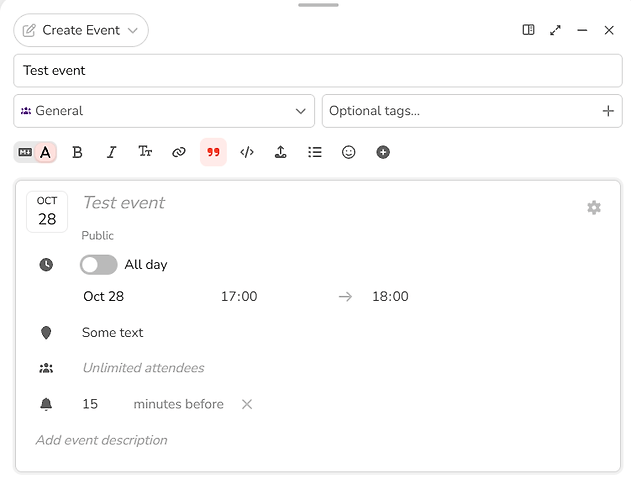The height and width of the screenshot is (500, 631).
Task: Open the text size heading tool
Action: tap(145, 152)
